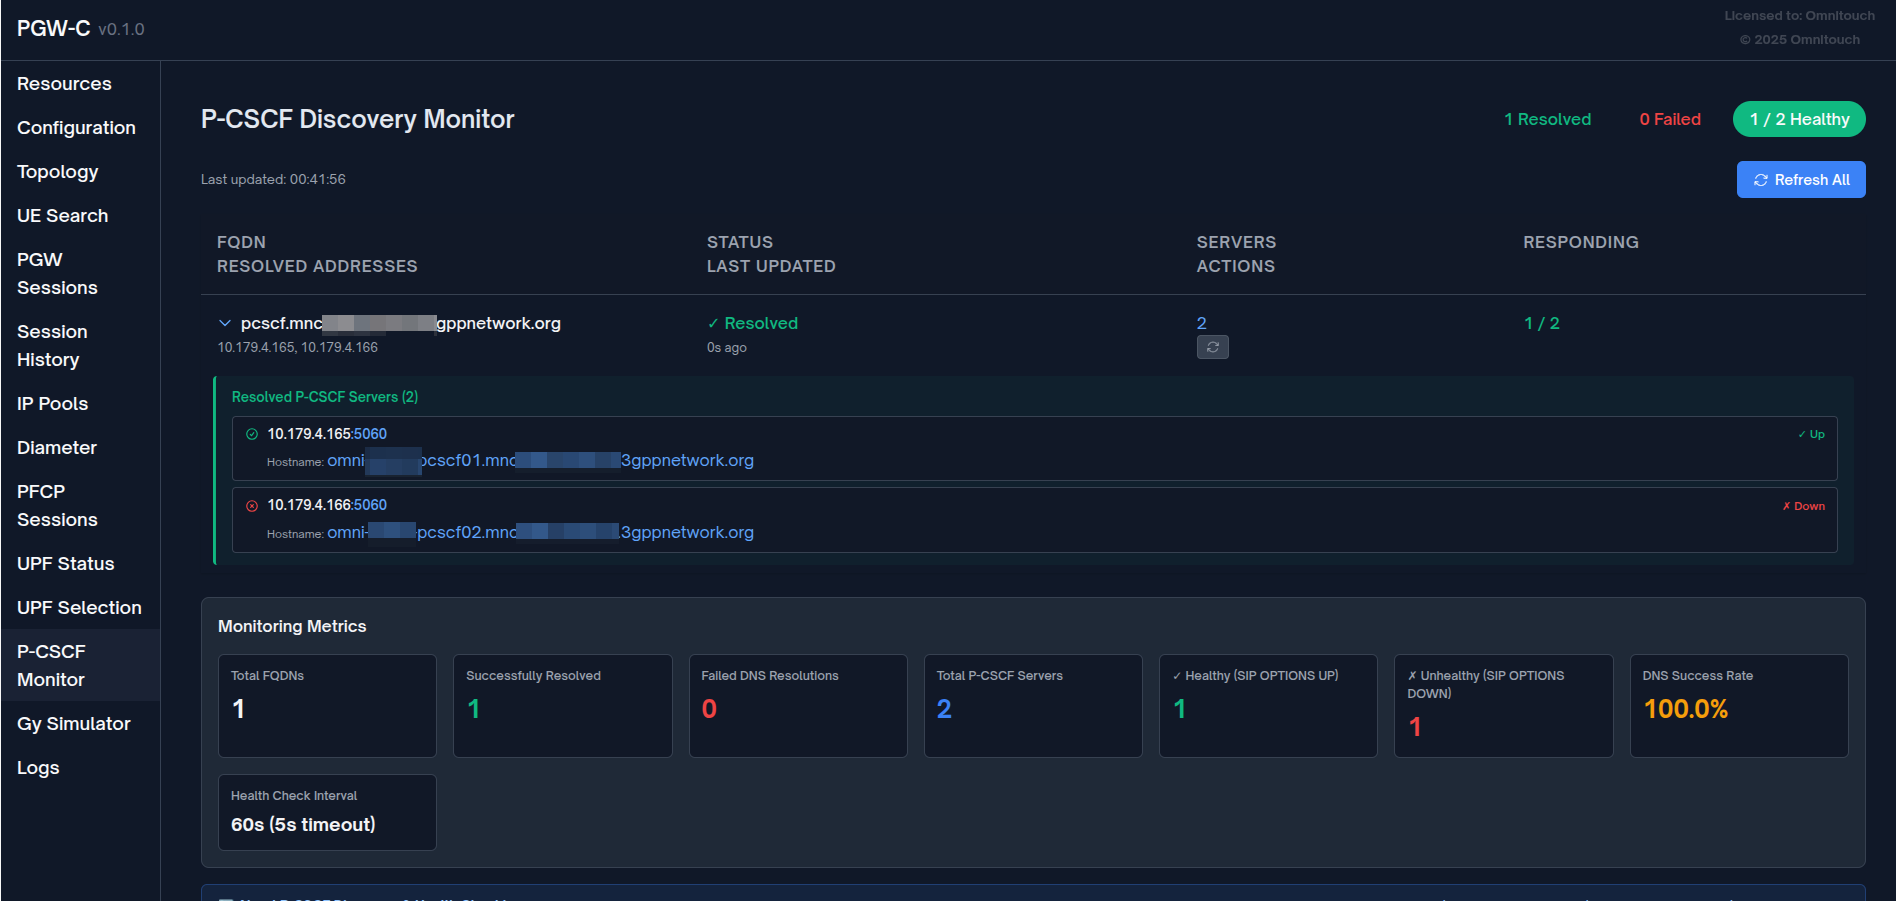The width and height of the screenshot is (1896, 901).
Task: Click the green check icon beside 10.179.4.165
Action: click(x=250, y=433)
